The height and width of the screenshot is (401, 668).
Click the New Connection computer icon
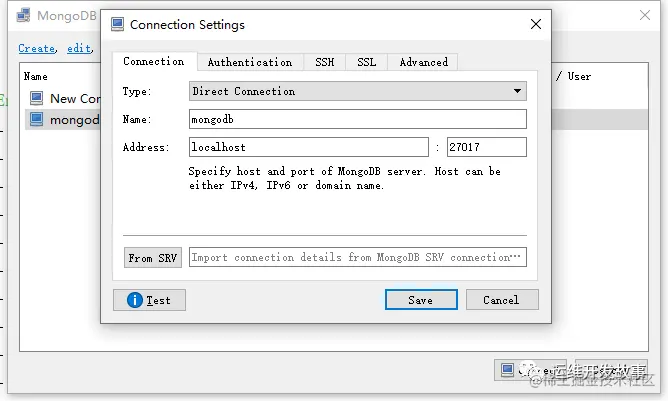[x=36, y=98]
